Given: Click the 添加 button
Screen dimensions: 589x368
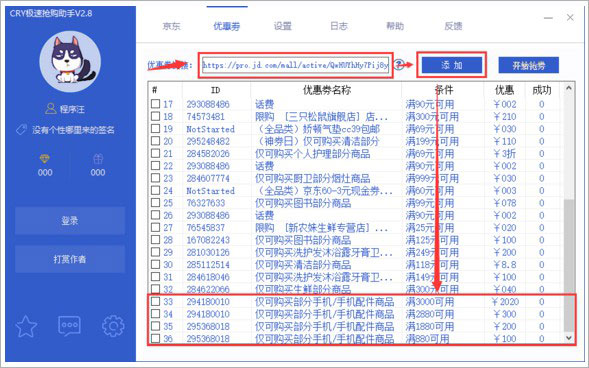Looking at the screenshot, I should coord(452,65).
